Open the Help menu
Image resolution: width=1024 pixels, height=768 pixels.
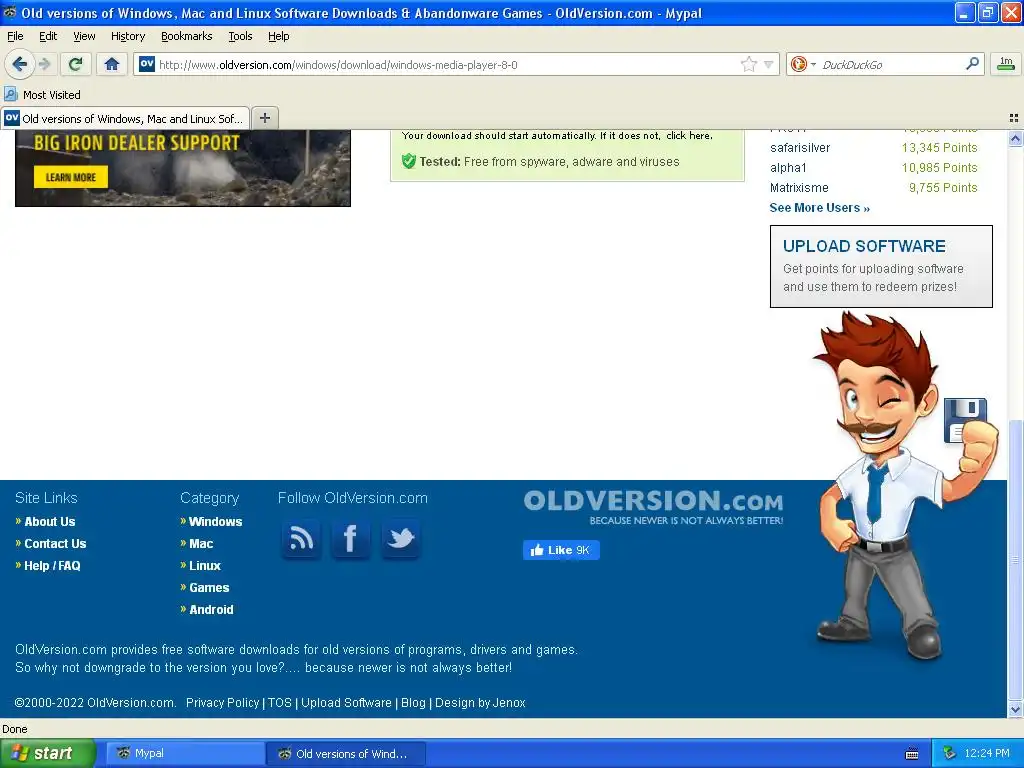point(279,36)
